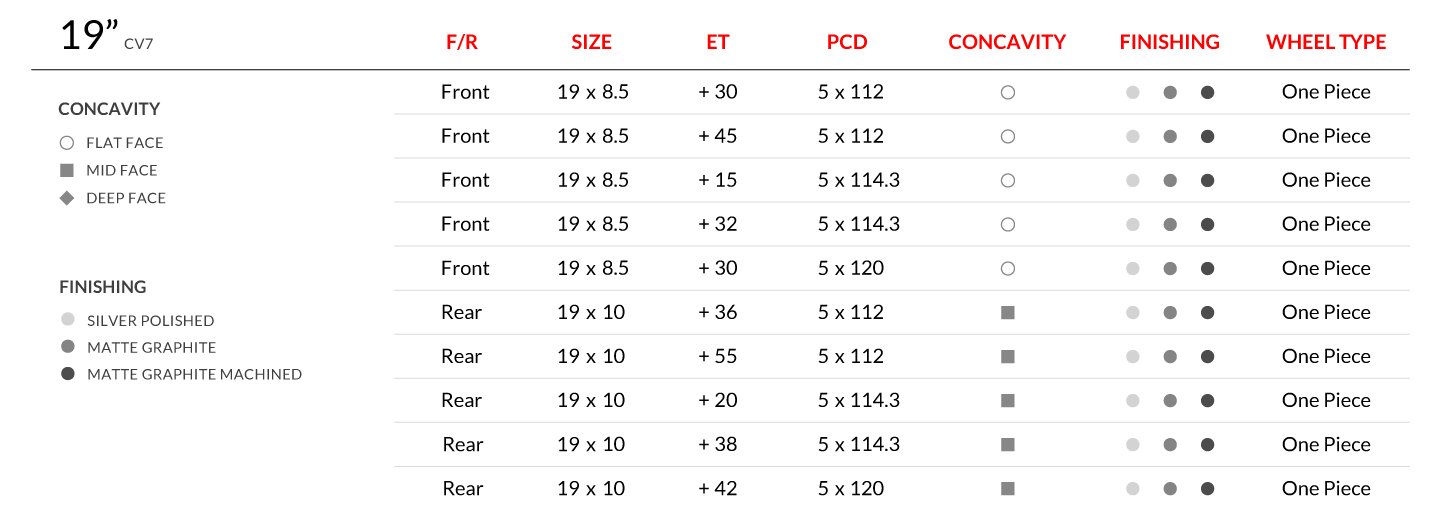Click the mid face square in the Rear +55 row
Screen dimensions: 1440x511
point(1007,356)
